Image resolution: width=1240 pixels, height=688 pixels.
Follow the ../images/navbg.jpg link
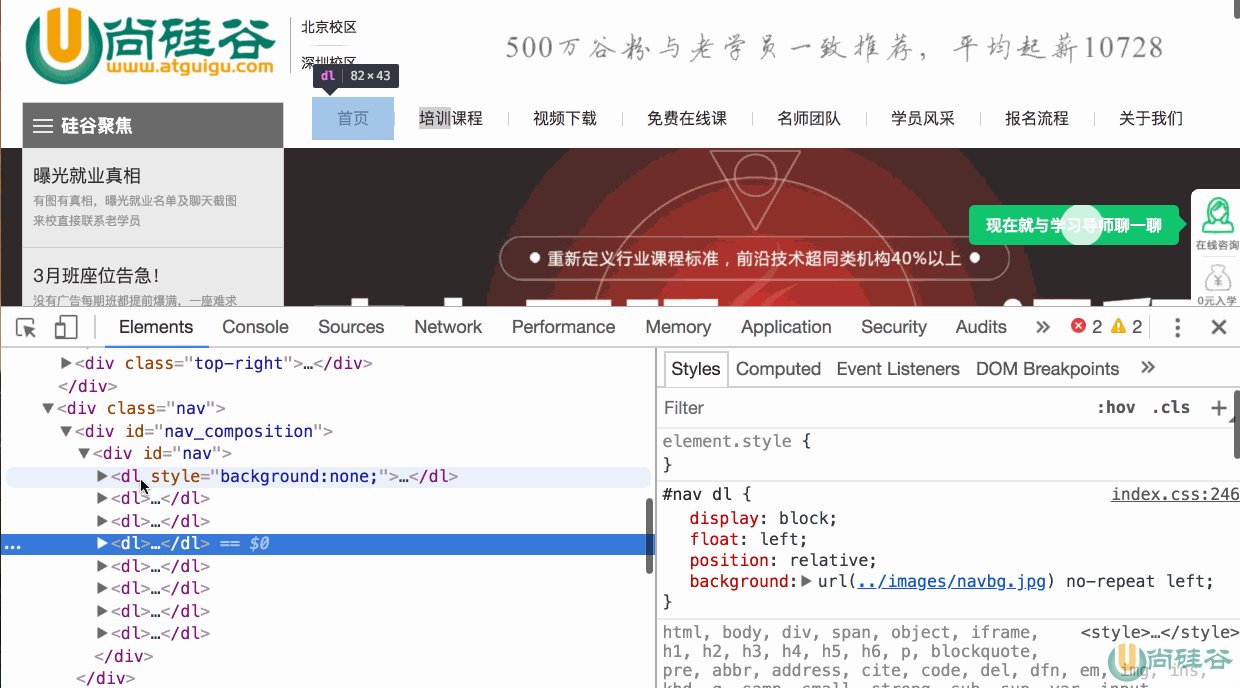pyautogui.click(x=952, y=581)
